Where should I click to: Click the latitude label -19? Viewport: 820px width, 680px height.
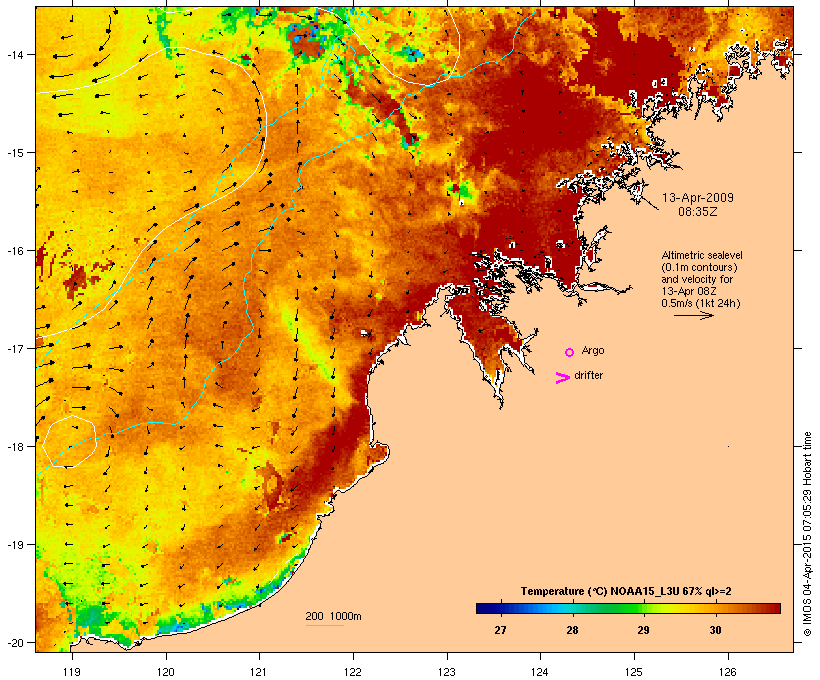14,544
